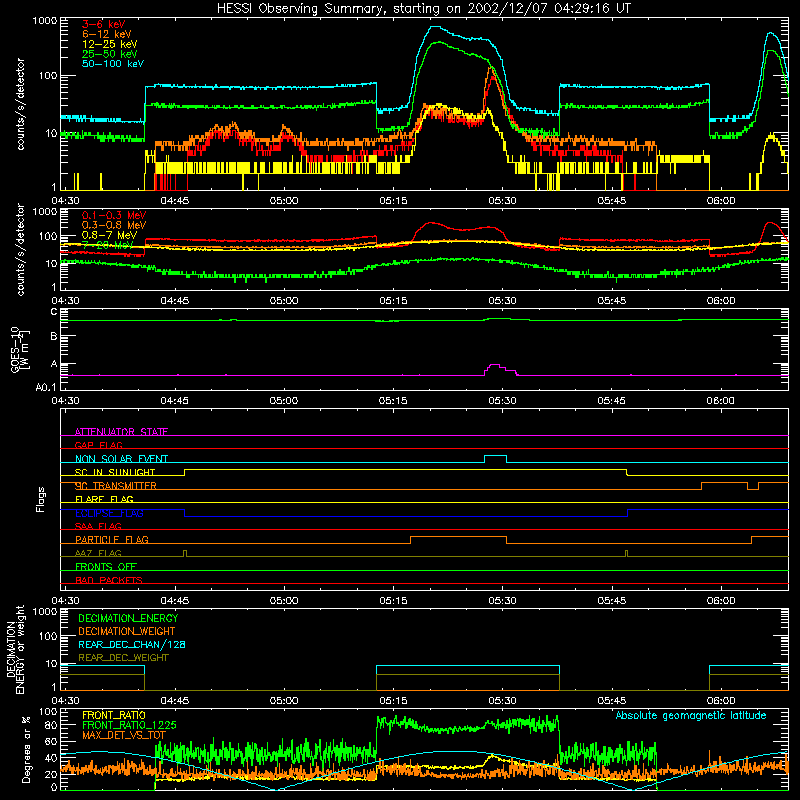Click 06:00 tick label under the GOES panel
The width and height of the screenshot is (800, 800).
pos(720,401)
